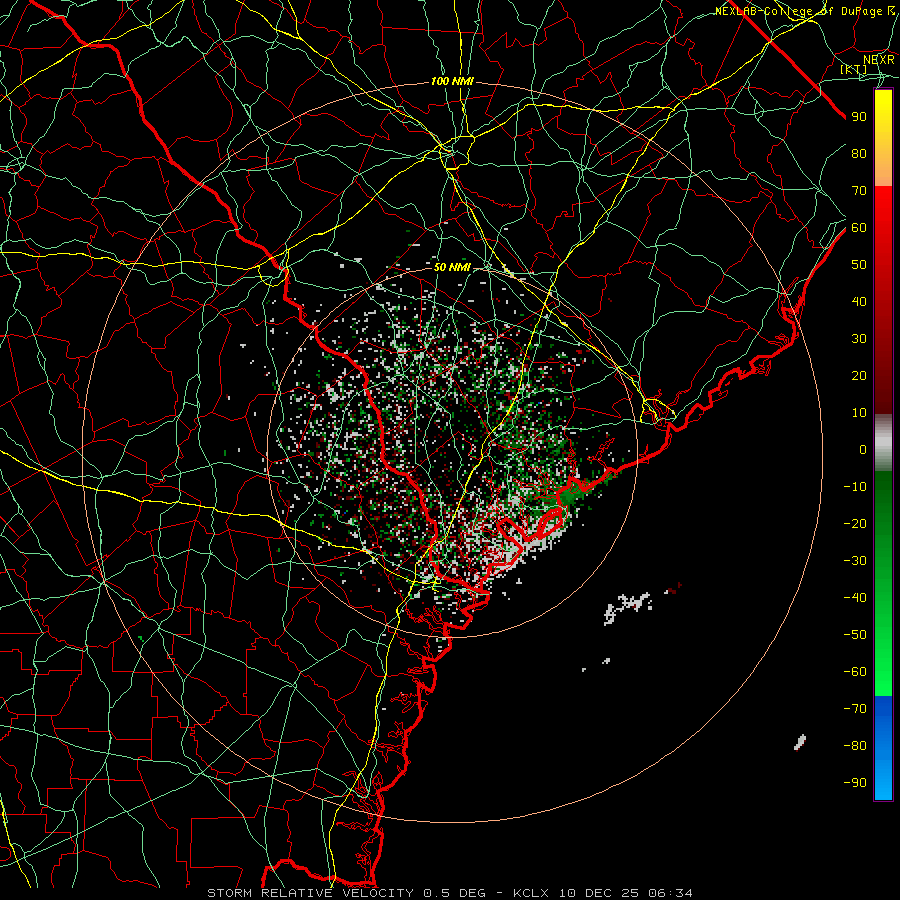Image resolution: width=900 pixels, height=900 pixels.
Task: Click the "STORM RELATIVE VELOCITY 0.5 DEG" caption
Action: pos(346,893)
